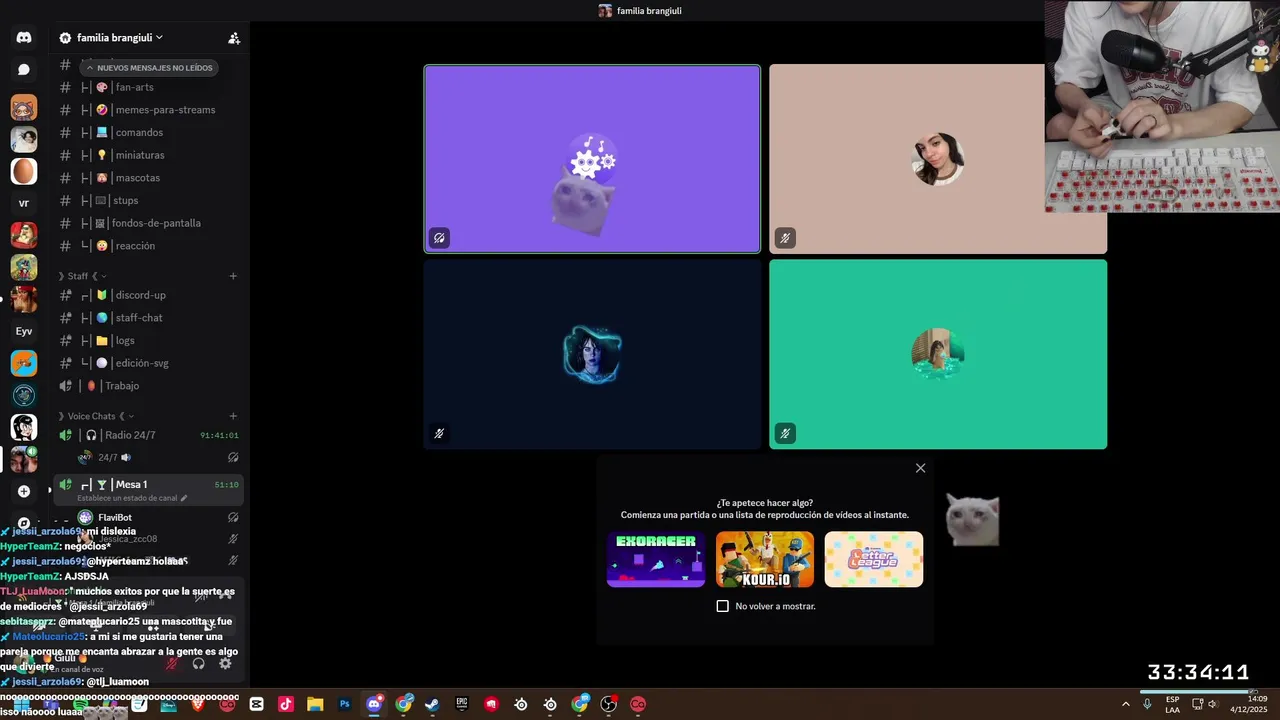Open OBS Studio from the taskbar
The height and width of the screenshot is (720, 1280).
[609, 704]
